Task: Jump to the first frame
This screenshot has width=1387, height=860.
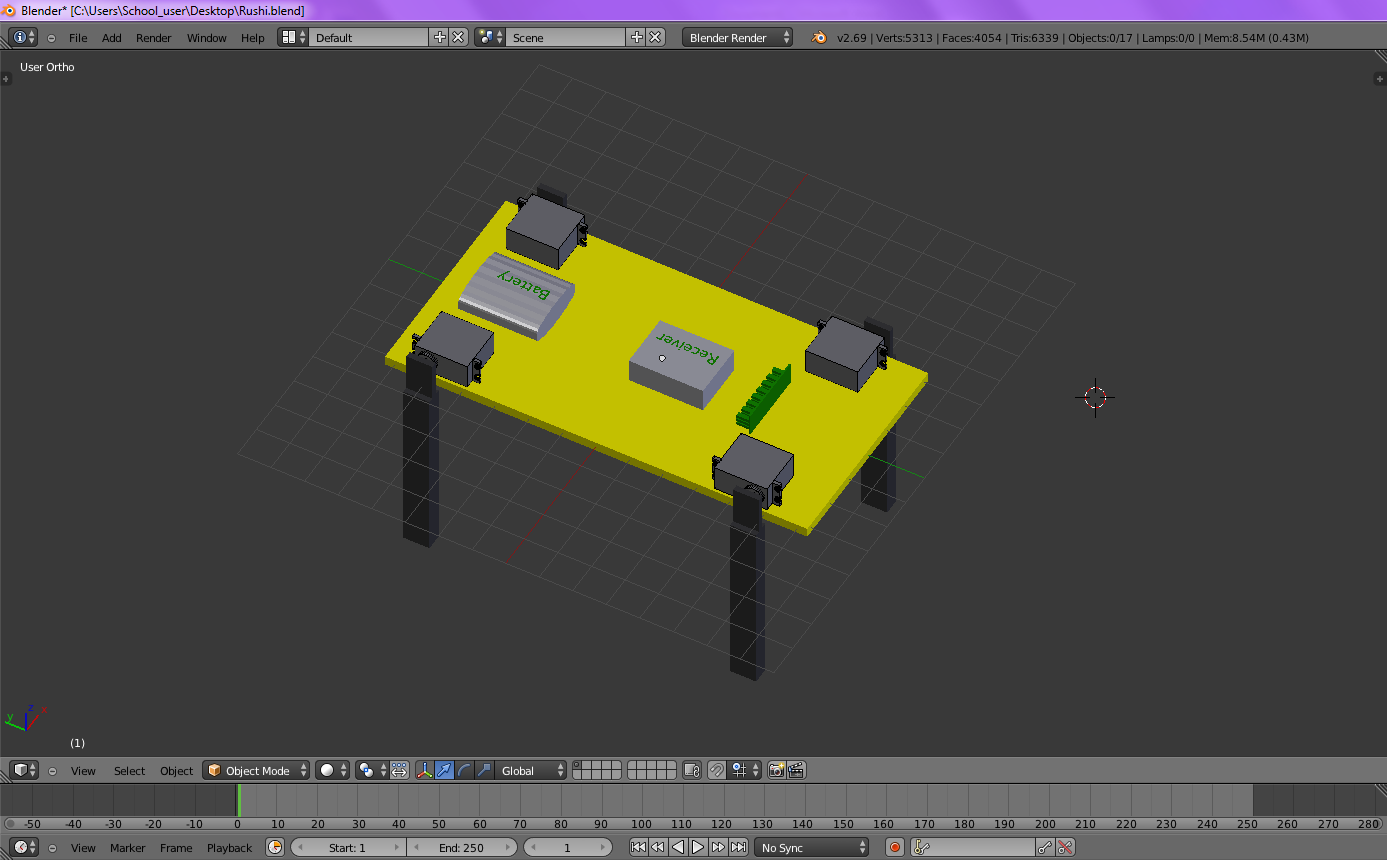Action: click(638, 847)
